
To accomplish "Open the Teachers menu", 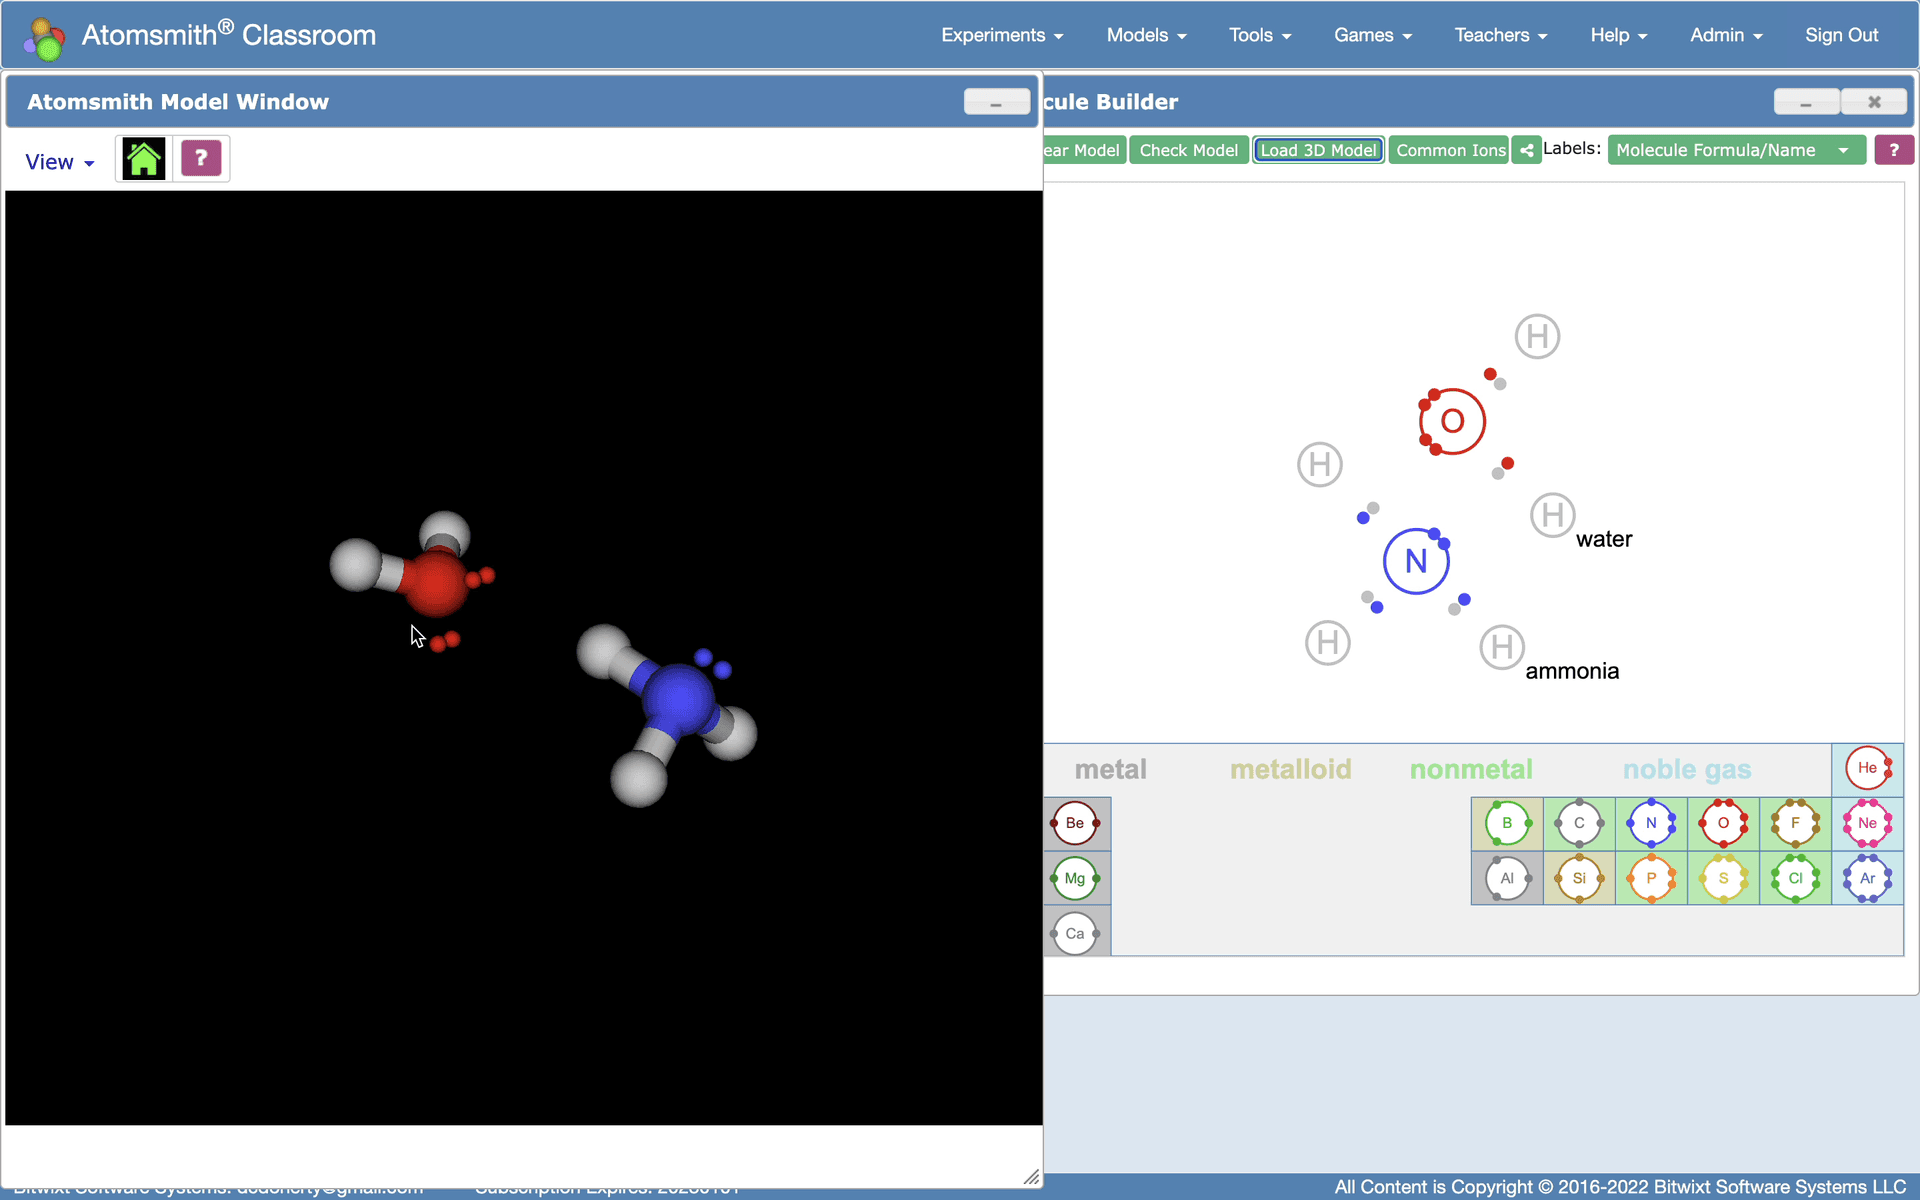I will (x=1501, y=35).
